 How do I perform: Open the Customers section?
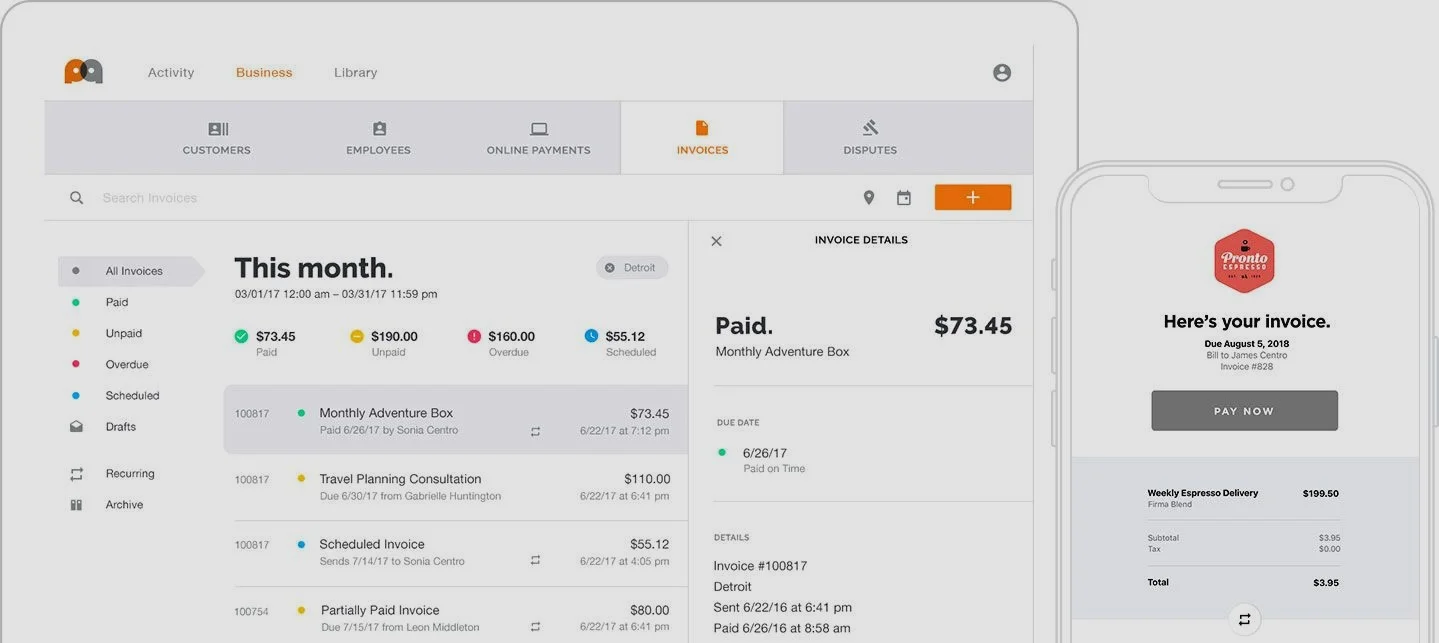pyautogui.click(x=217, y=138)
